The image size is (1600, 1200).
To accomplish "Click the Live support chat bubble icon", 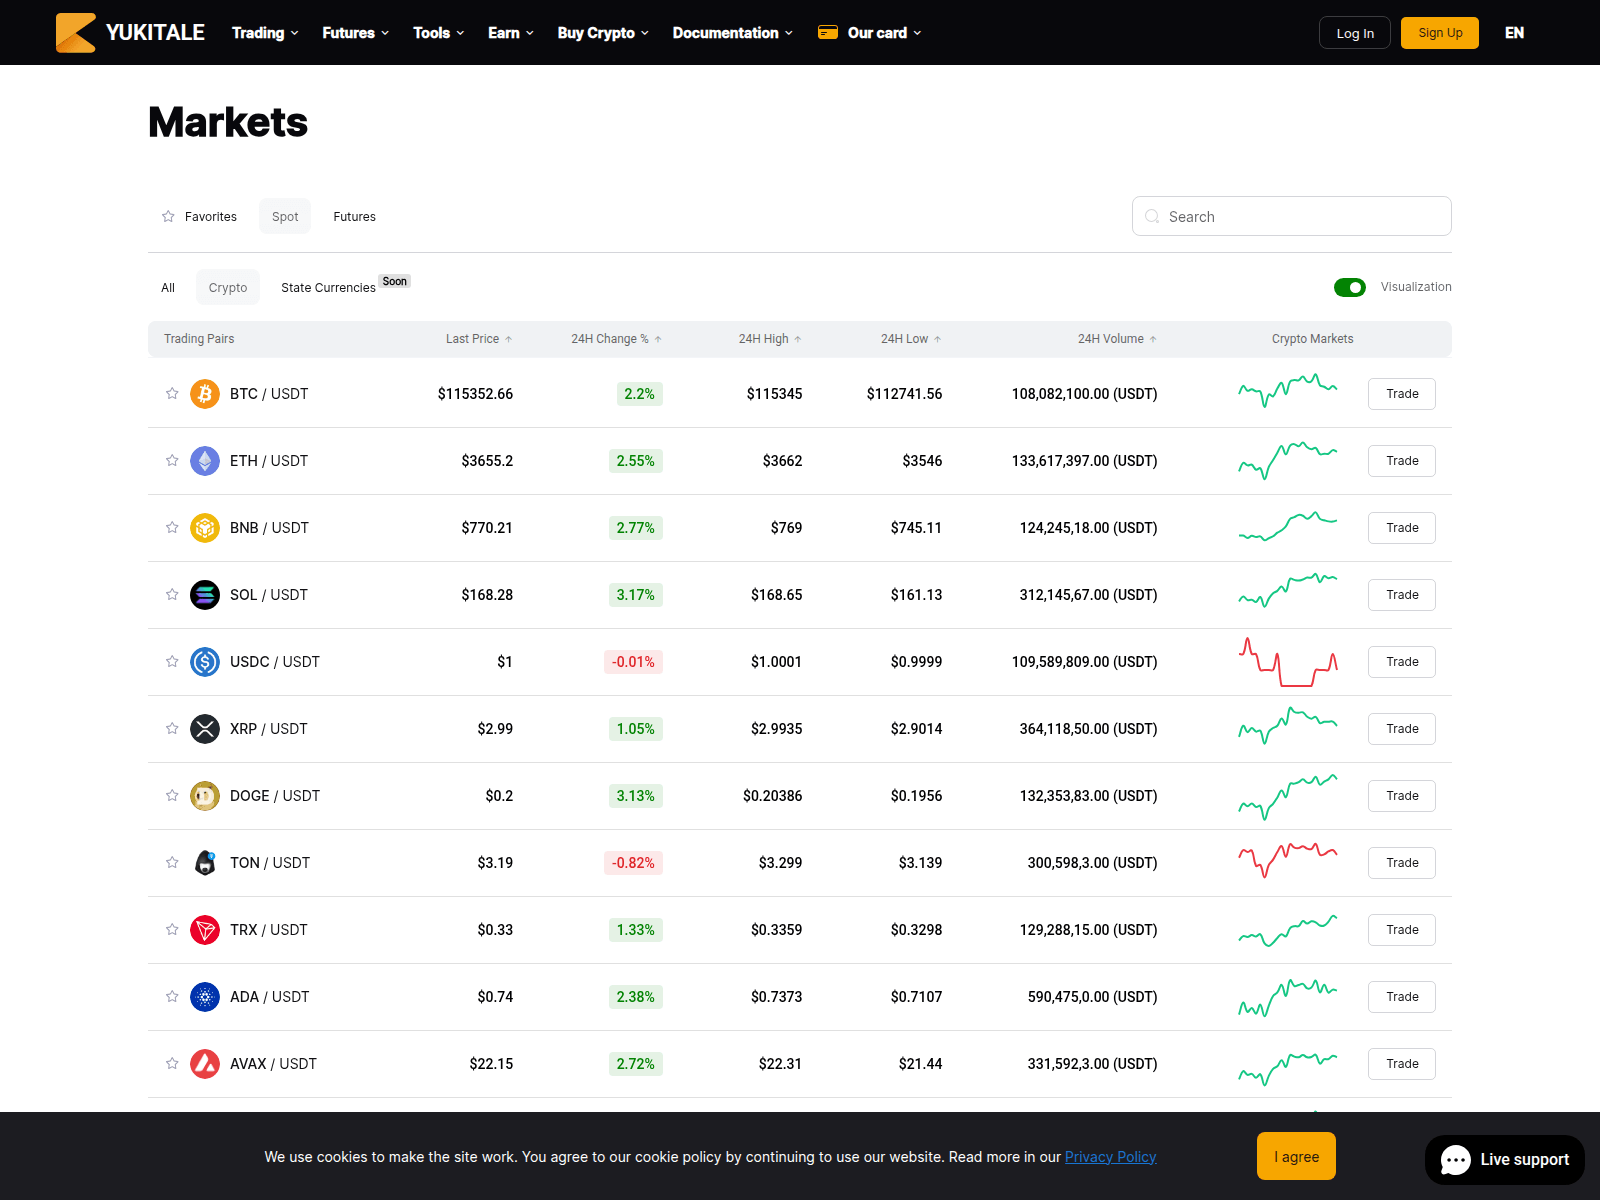I will coord(1455,1160).
